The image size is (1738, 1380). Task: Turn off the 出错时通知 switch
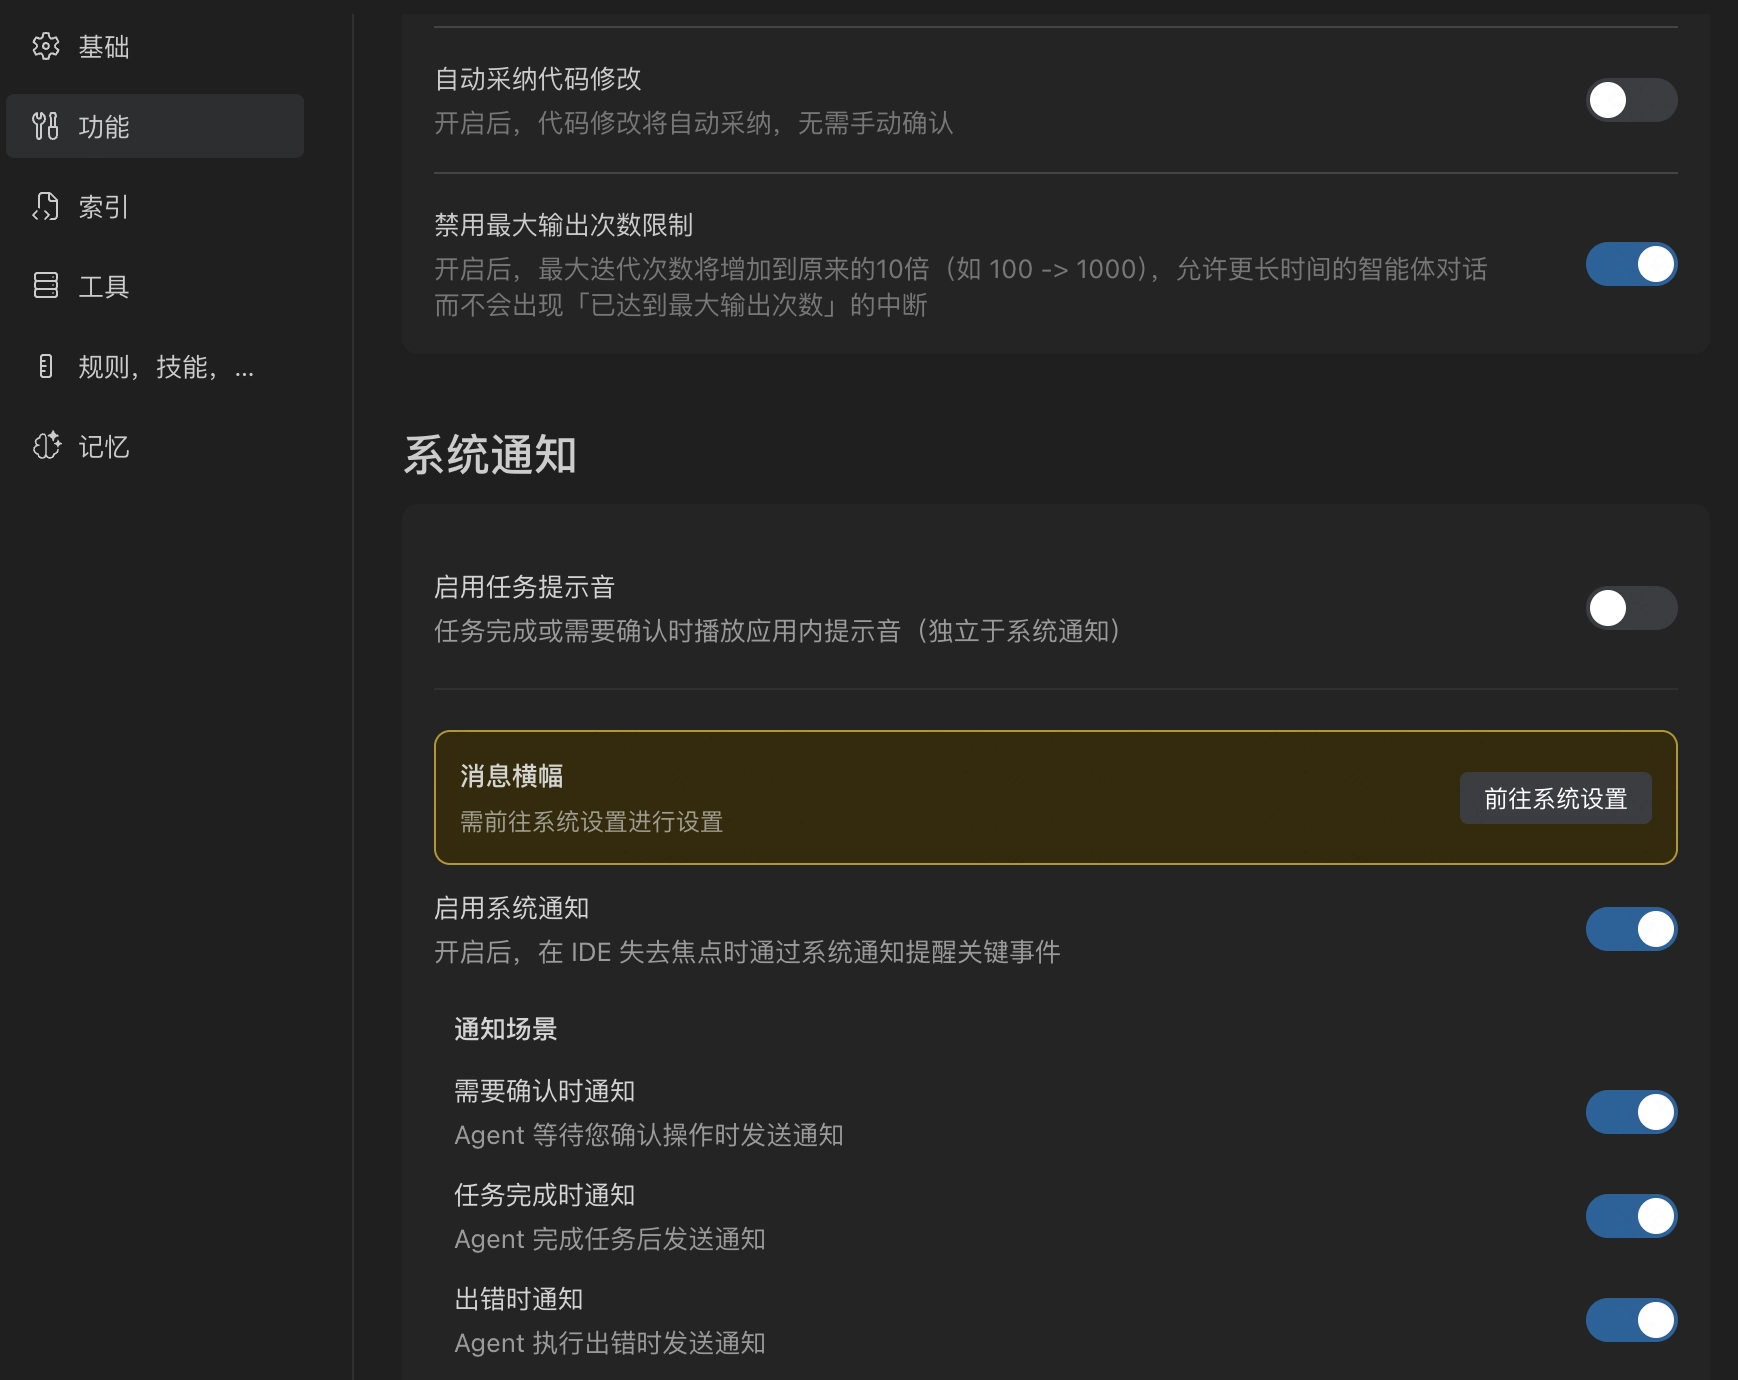coord(1631,1320)
